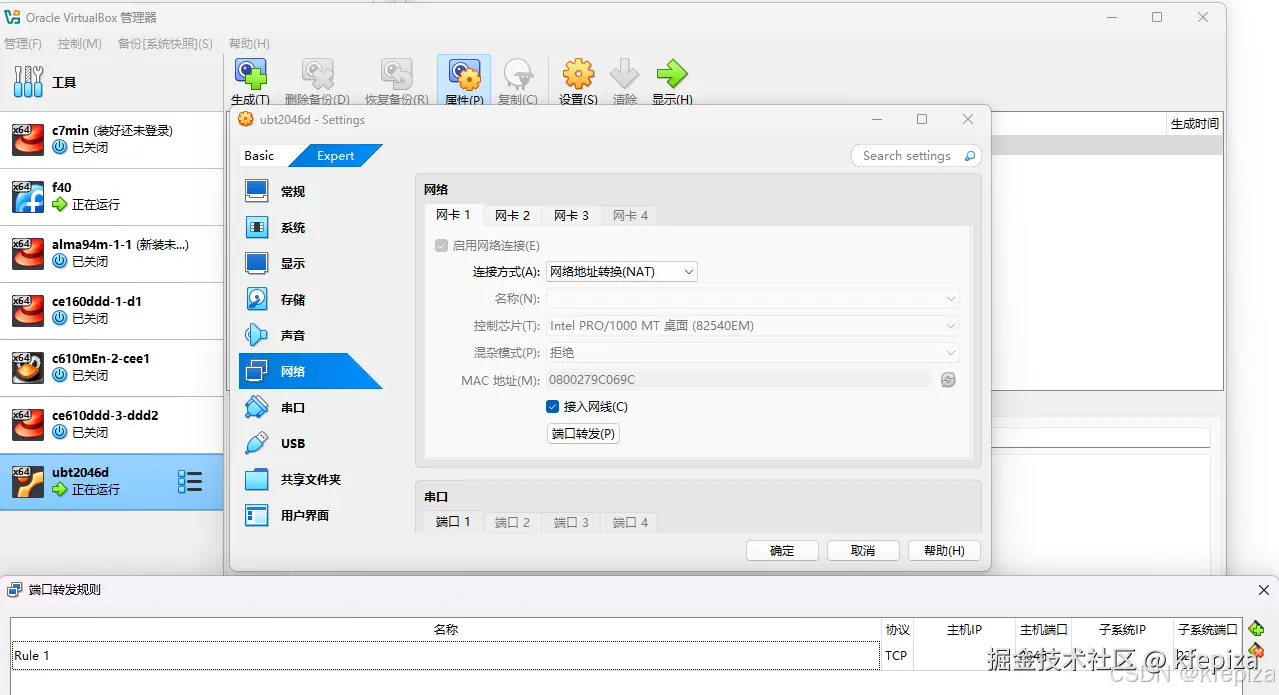The image size is (1279, 695).
Task: Select the 网卡 2 adapter tab
Action: click(x=513, y=215)
